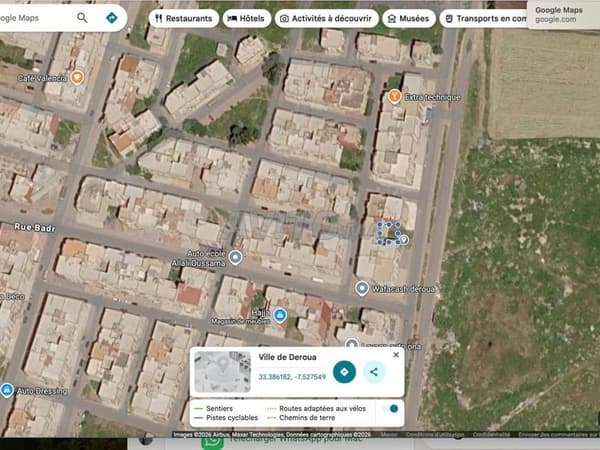The height and width of the screenshot is (450, 600).
Task: Share the Ville de Deroua location
Action: tap(374, 372)
